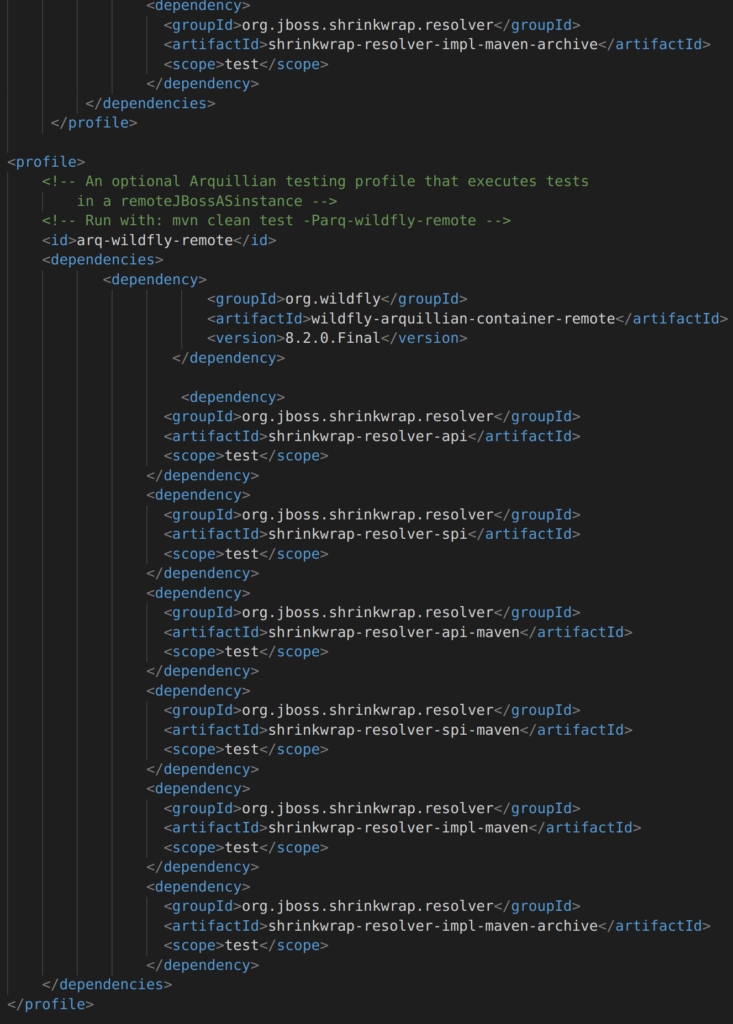Click the last shrinkwrap-resolver-impl-maven-archive artifactId

[x=433, y=926]
